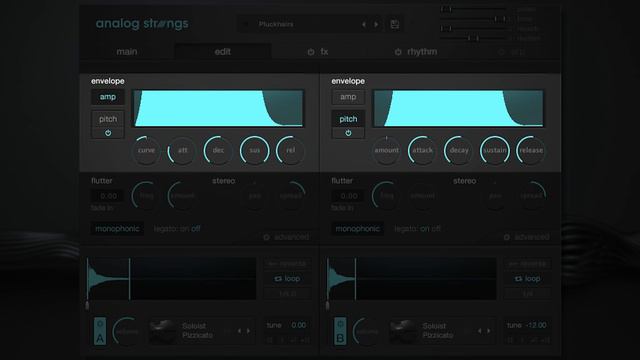Click the layer B volume knob
The image size is (640, 360).
367,331
